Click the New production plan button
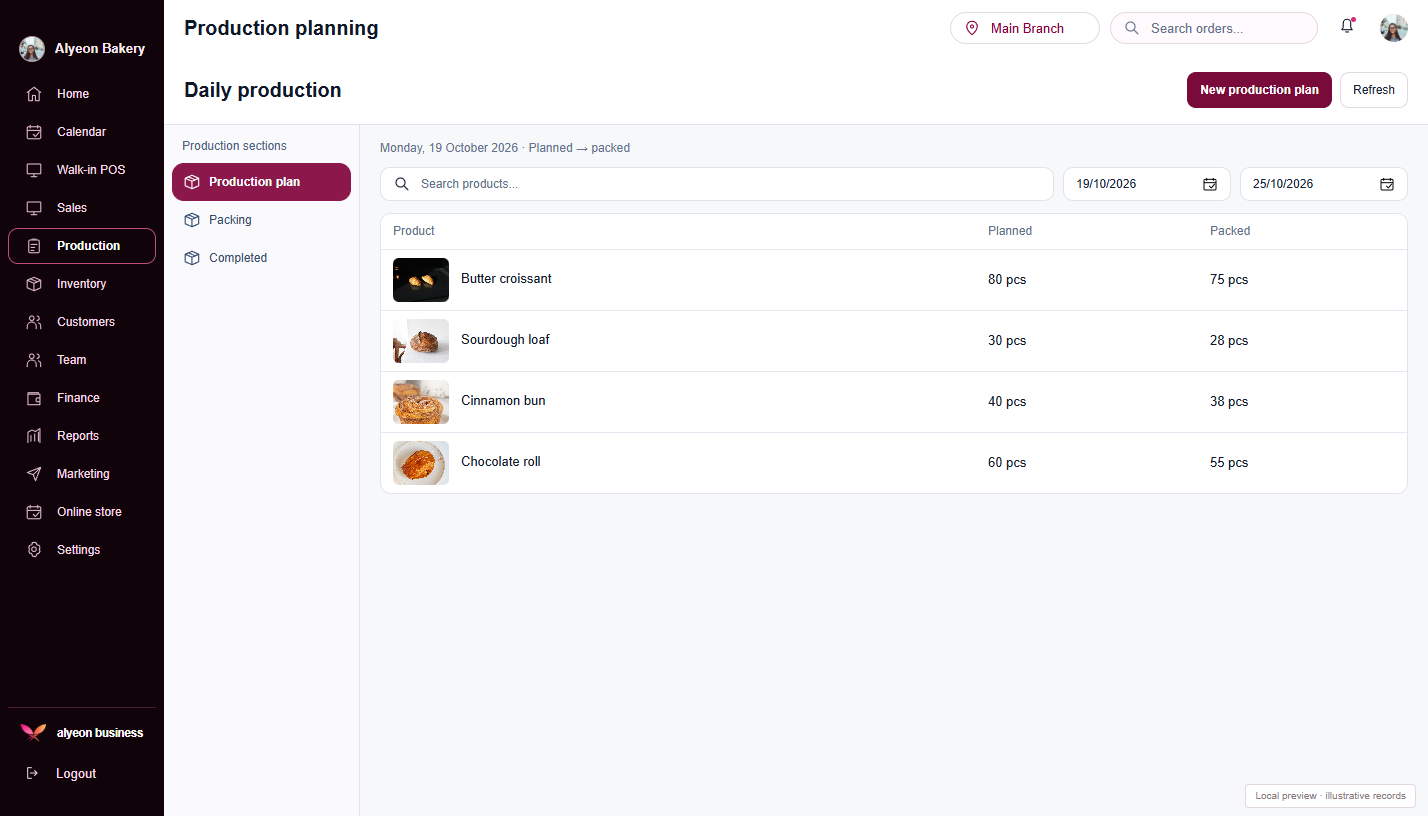The height and width of the screenshot is (816, 1428). pyautogui.click(x=1259, y=90)
